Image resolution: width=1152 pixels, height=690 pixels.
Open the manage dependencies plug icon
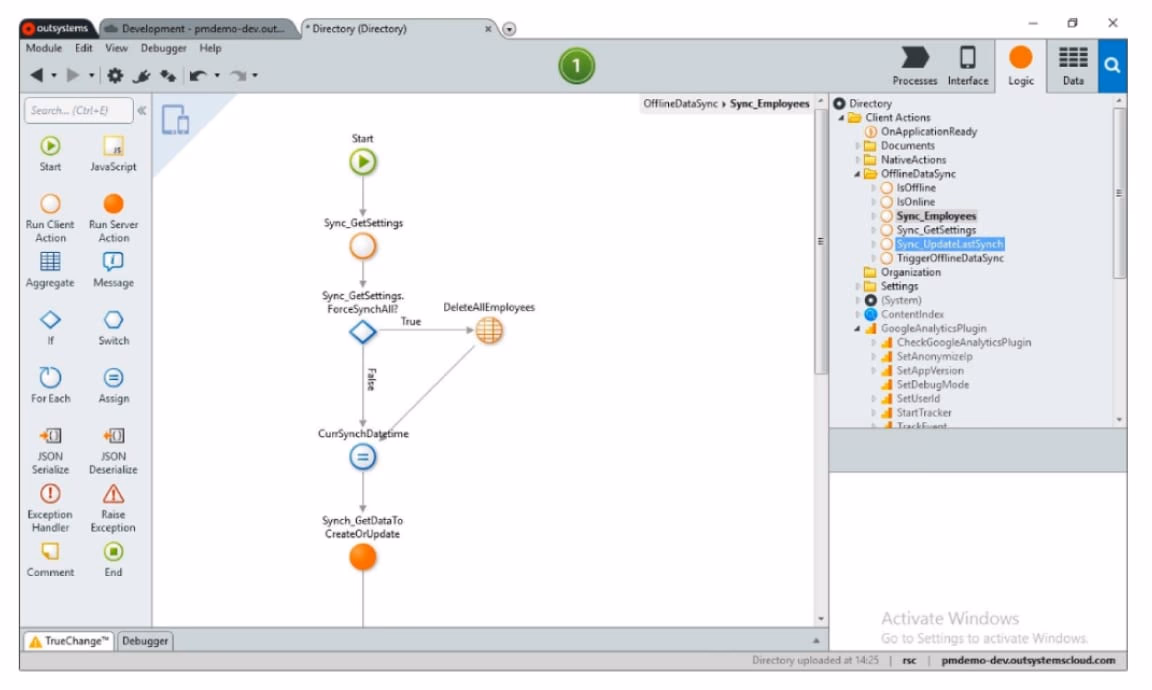click(x=143, y=75)
